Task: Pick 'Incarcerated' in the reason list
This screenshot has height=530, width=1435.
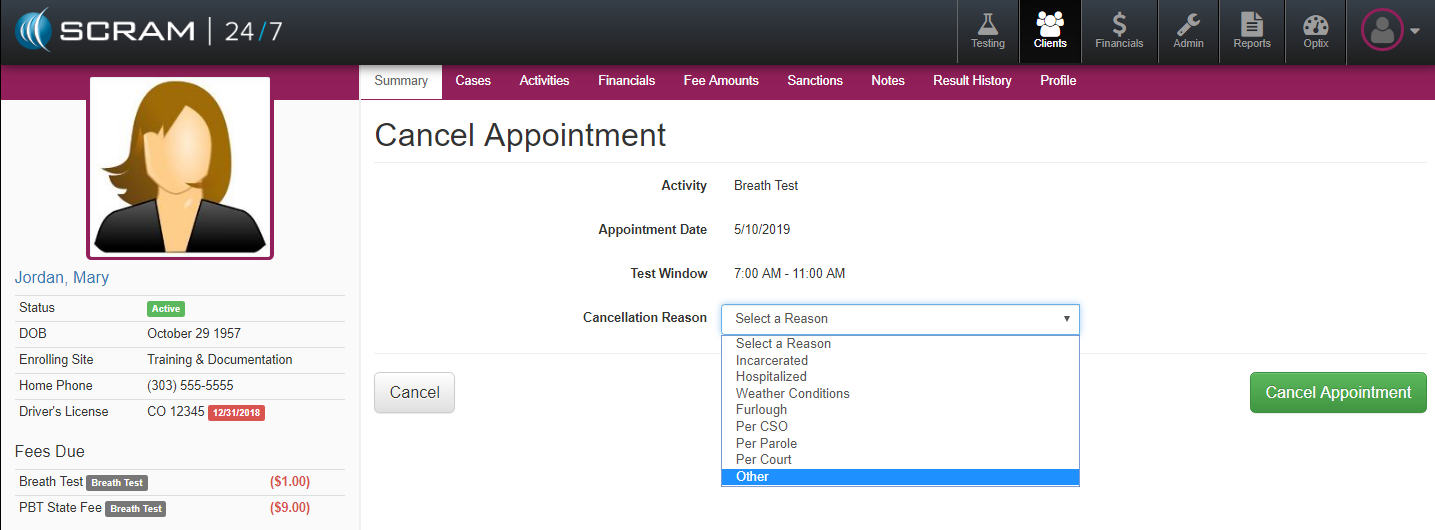Action: tap(772, 361)
